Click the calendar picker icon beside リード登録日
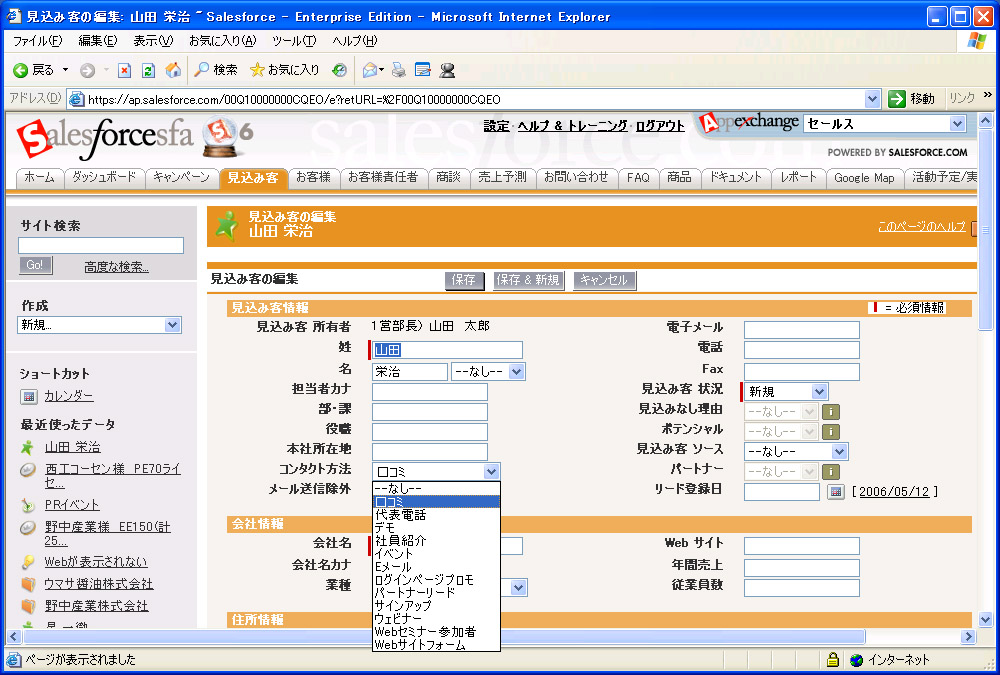 [x=835, y=492]
